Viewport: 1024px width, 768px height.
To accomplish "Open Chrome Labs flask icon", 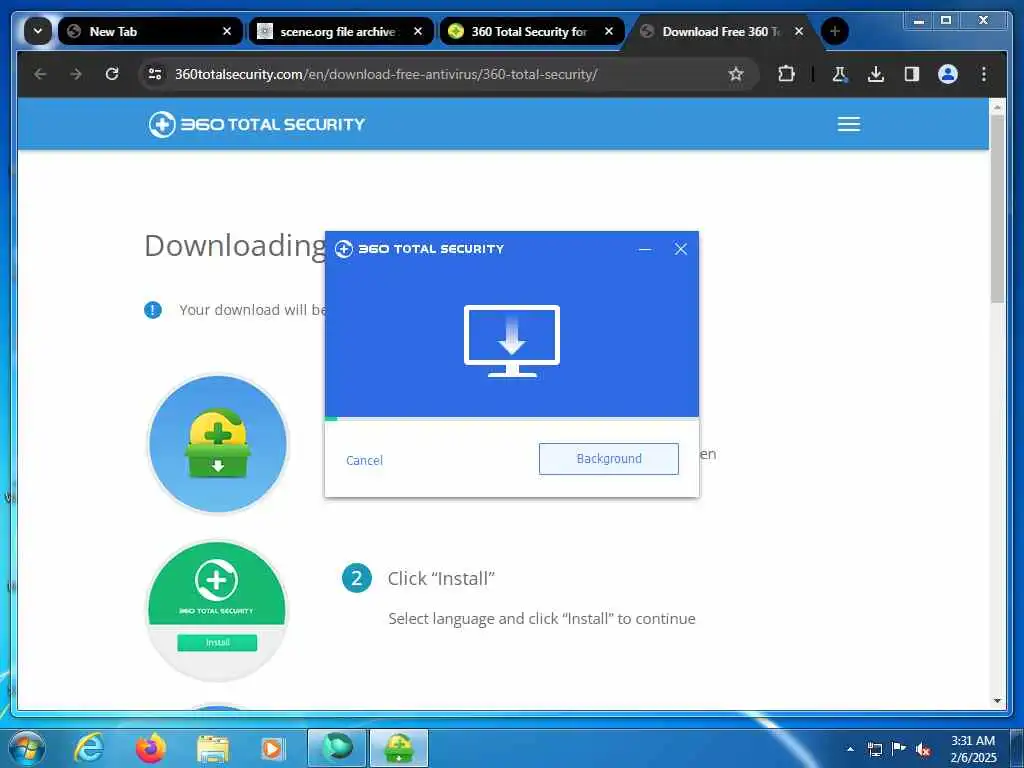I will (840, 74).
